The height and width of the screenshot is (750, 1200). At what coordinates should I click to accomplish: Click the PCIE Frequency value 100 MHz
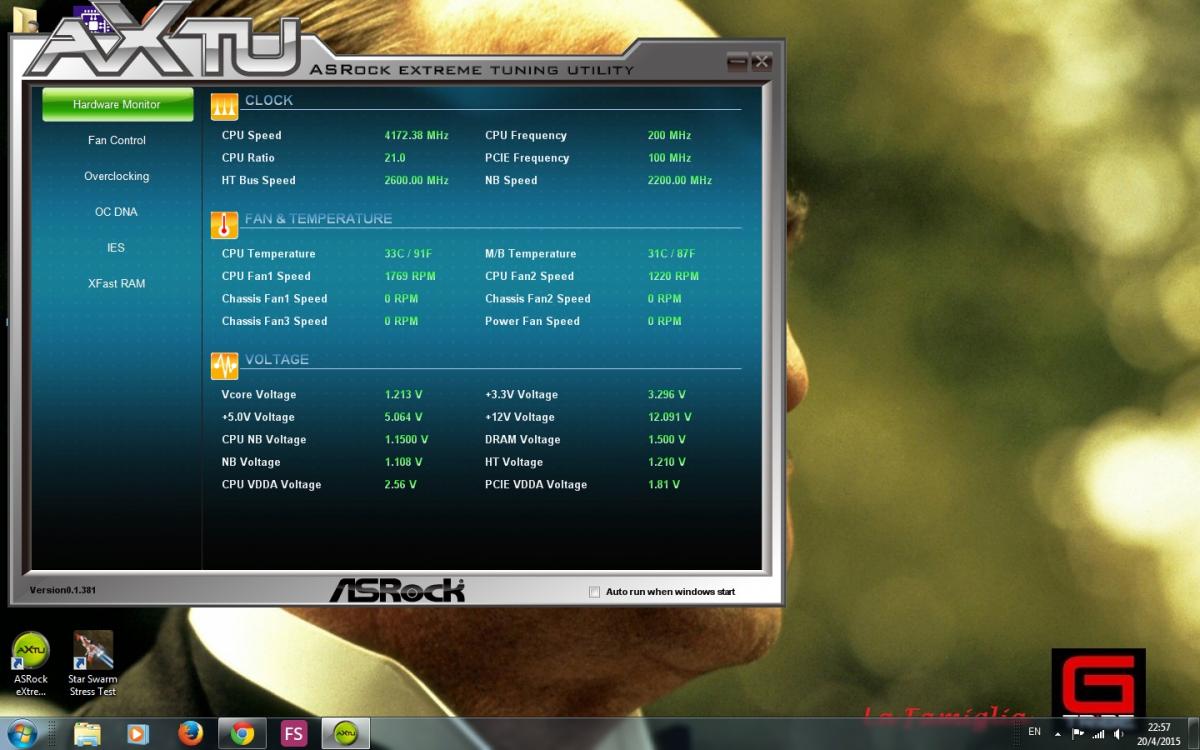click(x=669, y=158)
